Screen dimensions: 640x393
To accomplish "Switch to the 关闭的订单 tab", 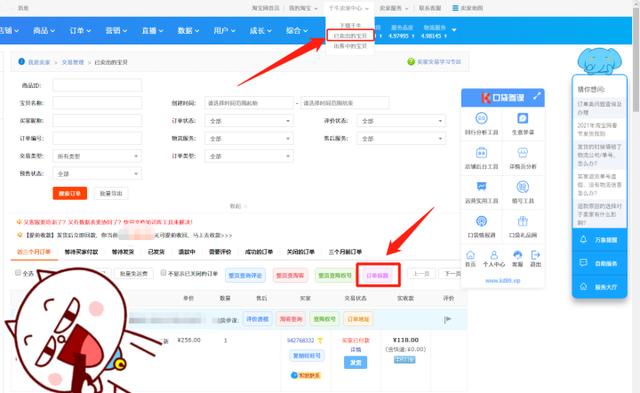I will 300,252.
